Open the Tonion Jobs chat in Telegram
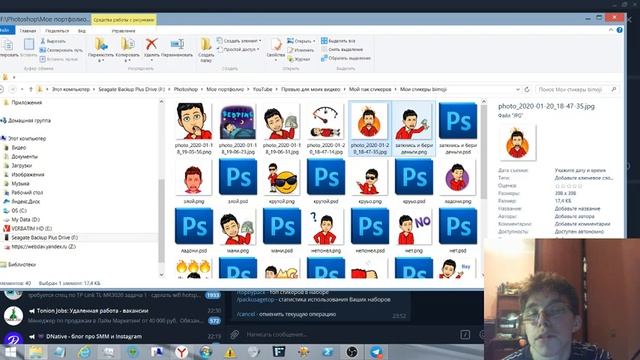 [112, 316]
